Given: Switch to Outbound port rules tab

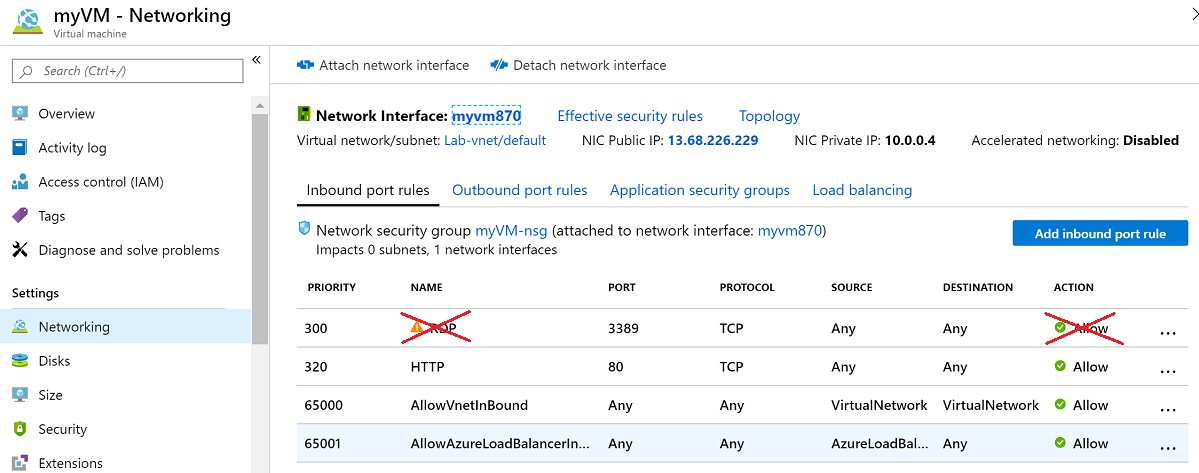Looking at the screenshot, I should click(519, 190).
